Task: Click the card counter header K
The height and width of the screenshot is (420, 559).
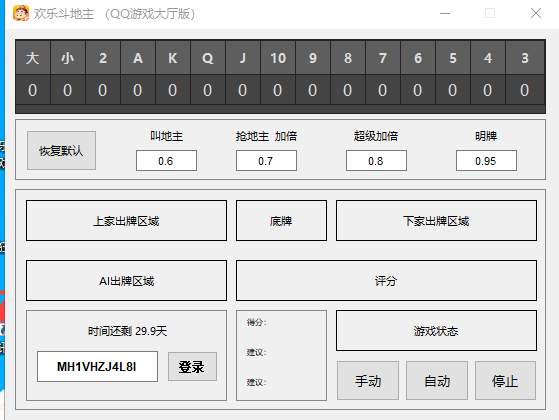Action: (x=173, y=58)
